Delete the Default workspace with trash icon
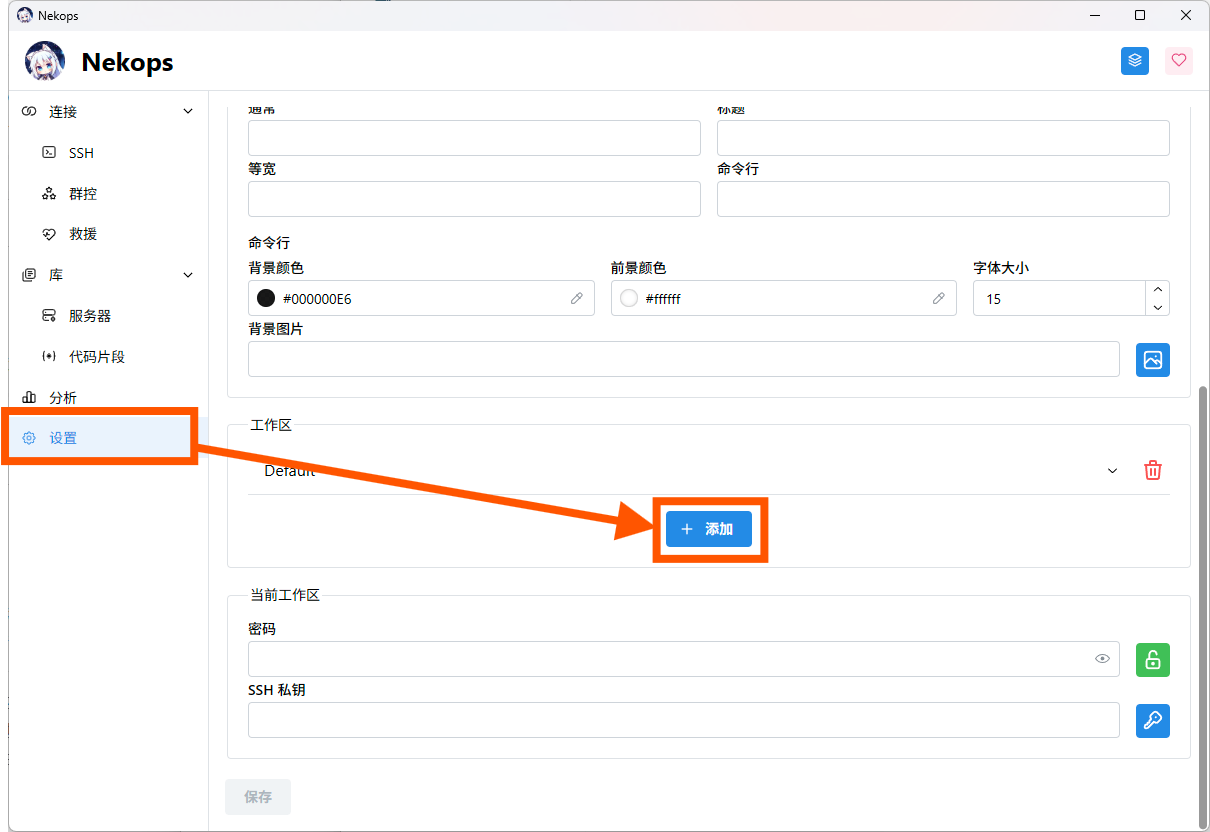 pyautogui.click(x=1152, y=470)
